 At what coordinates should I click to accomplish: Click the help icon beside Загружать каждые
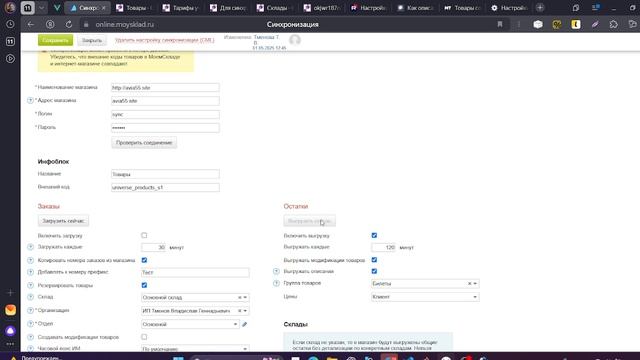point(31,247)
